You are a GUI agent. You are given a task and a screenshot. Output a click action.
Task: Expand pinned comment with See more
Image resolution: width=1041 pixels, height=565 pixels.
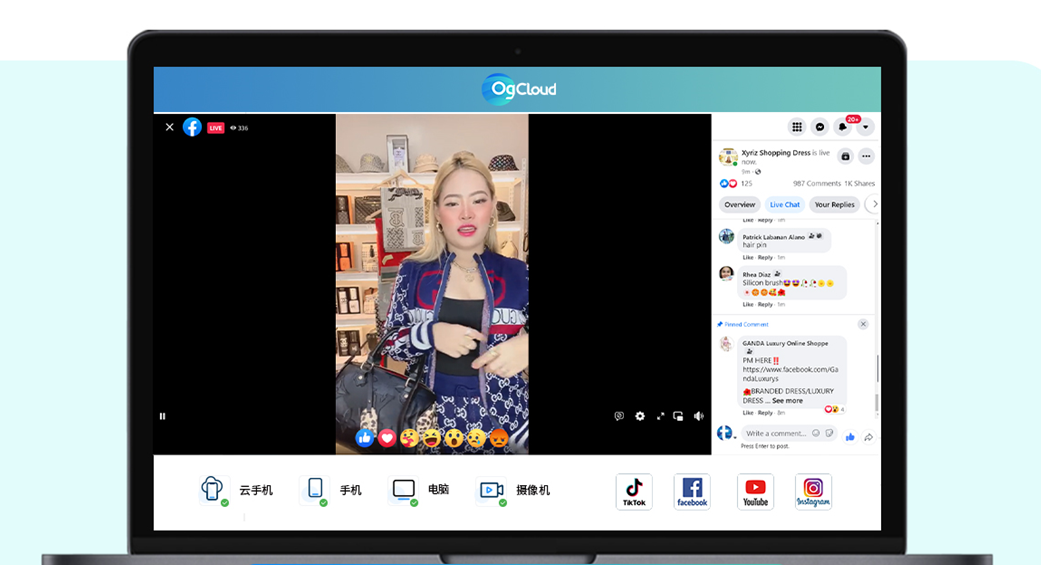click(787, 400)
